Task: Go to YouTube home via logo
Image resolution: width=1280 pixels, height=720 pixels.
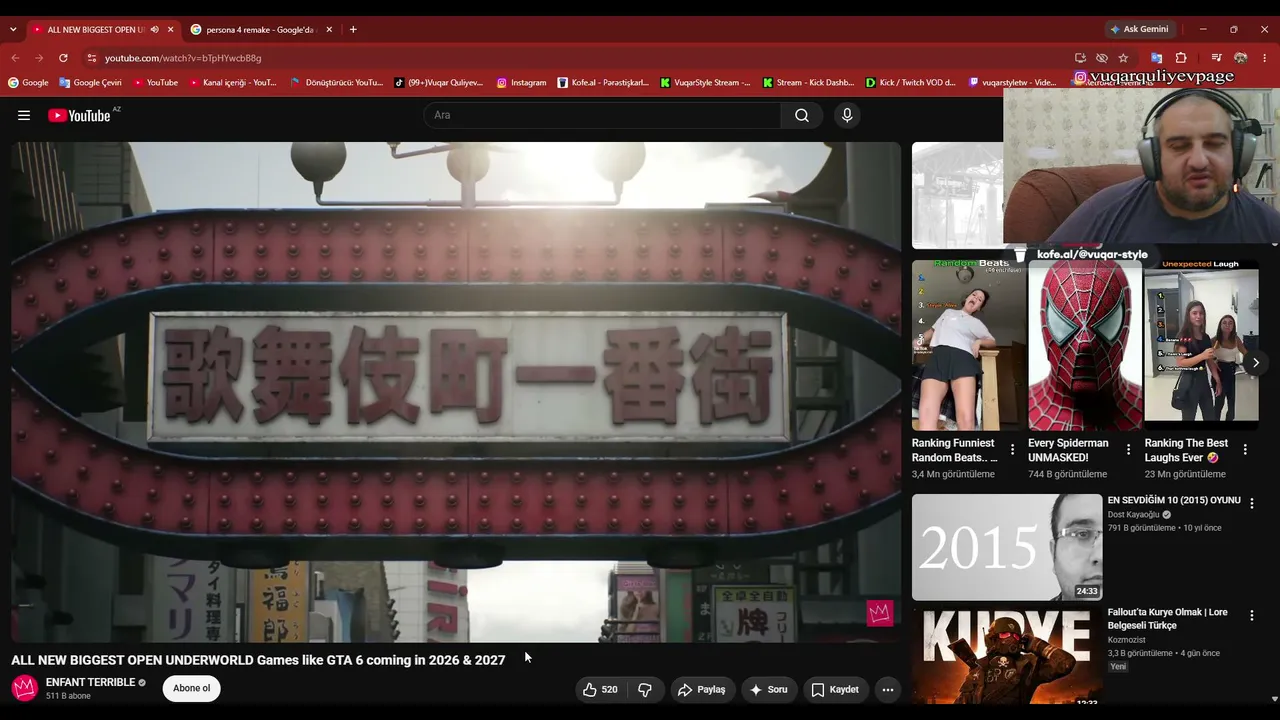Action: coord(79,115)
